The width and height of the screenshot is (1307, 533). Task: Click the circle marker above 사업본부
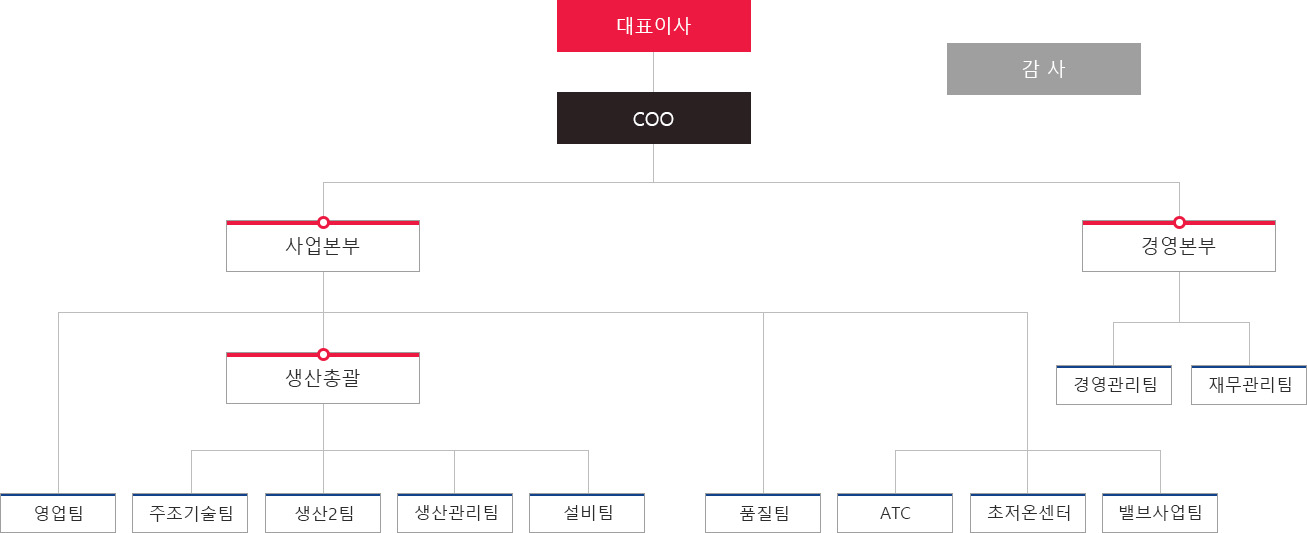point(323,222)
